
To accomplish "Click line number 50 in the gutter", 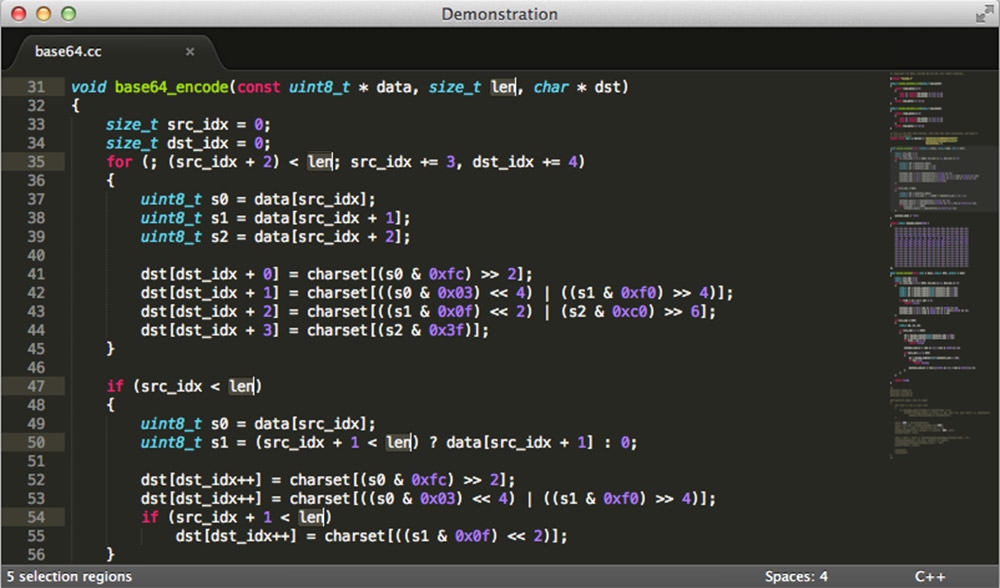I will (x=36, y=443).
